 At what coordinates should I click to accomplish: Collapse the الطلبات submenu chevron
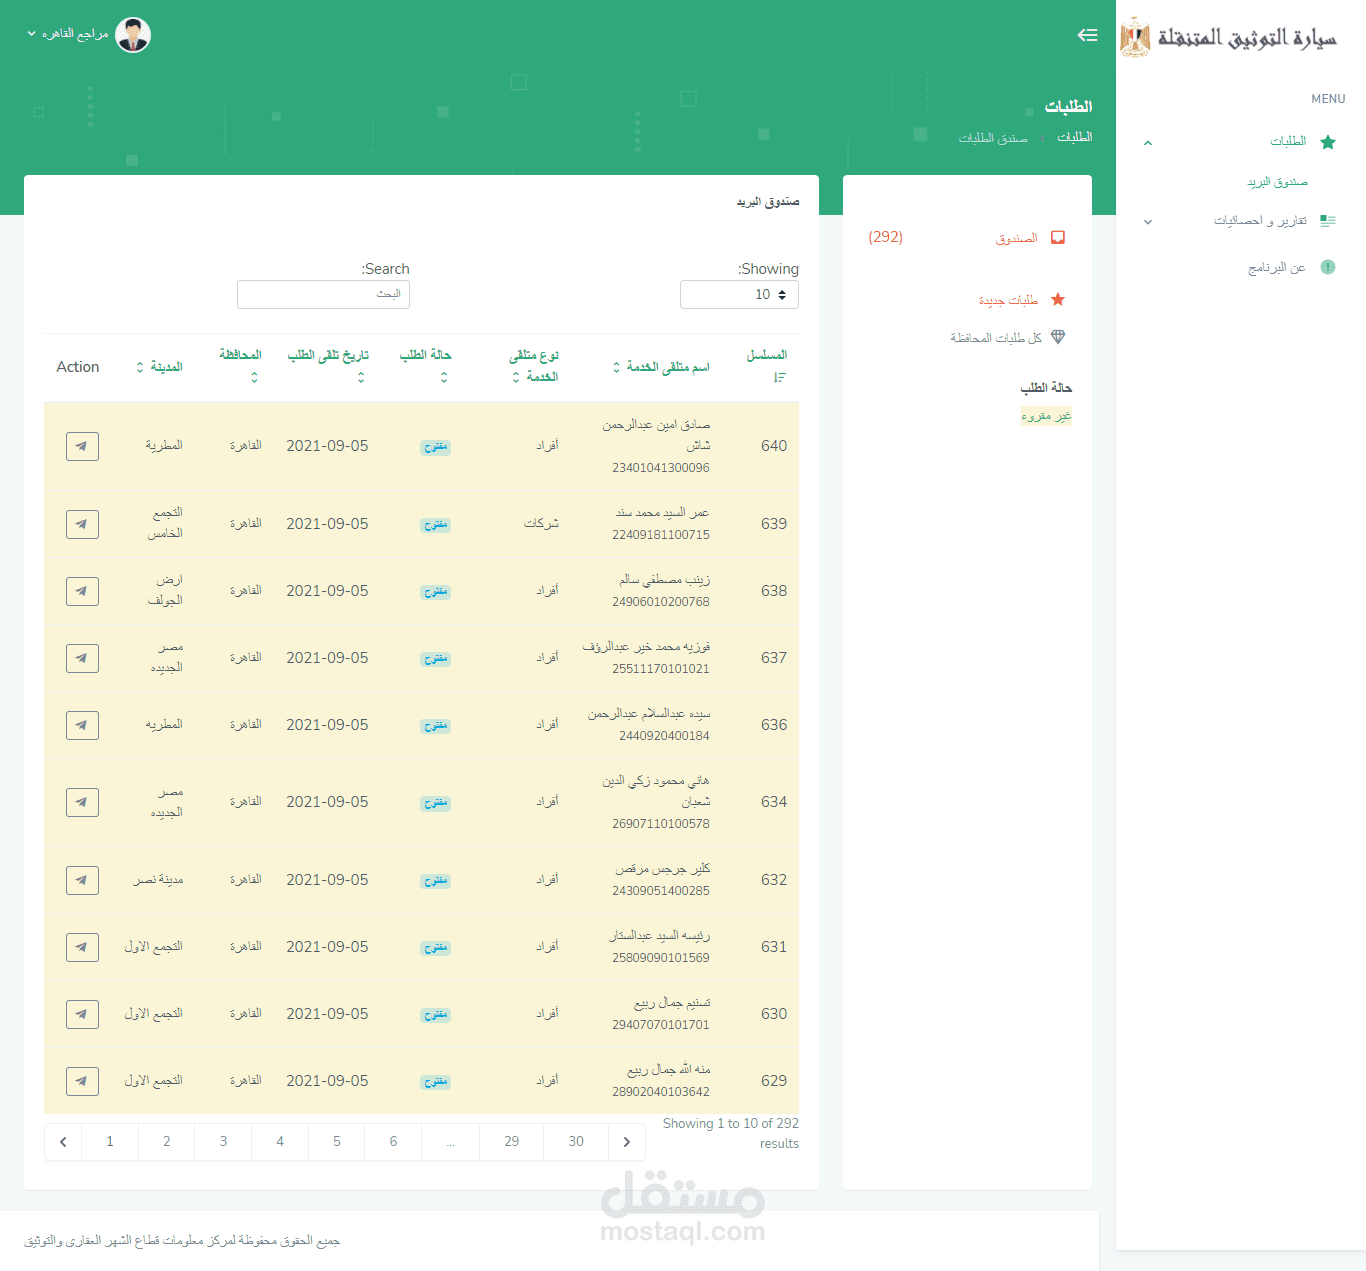point(1147,142)
